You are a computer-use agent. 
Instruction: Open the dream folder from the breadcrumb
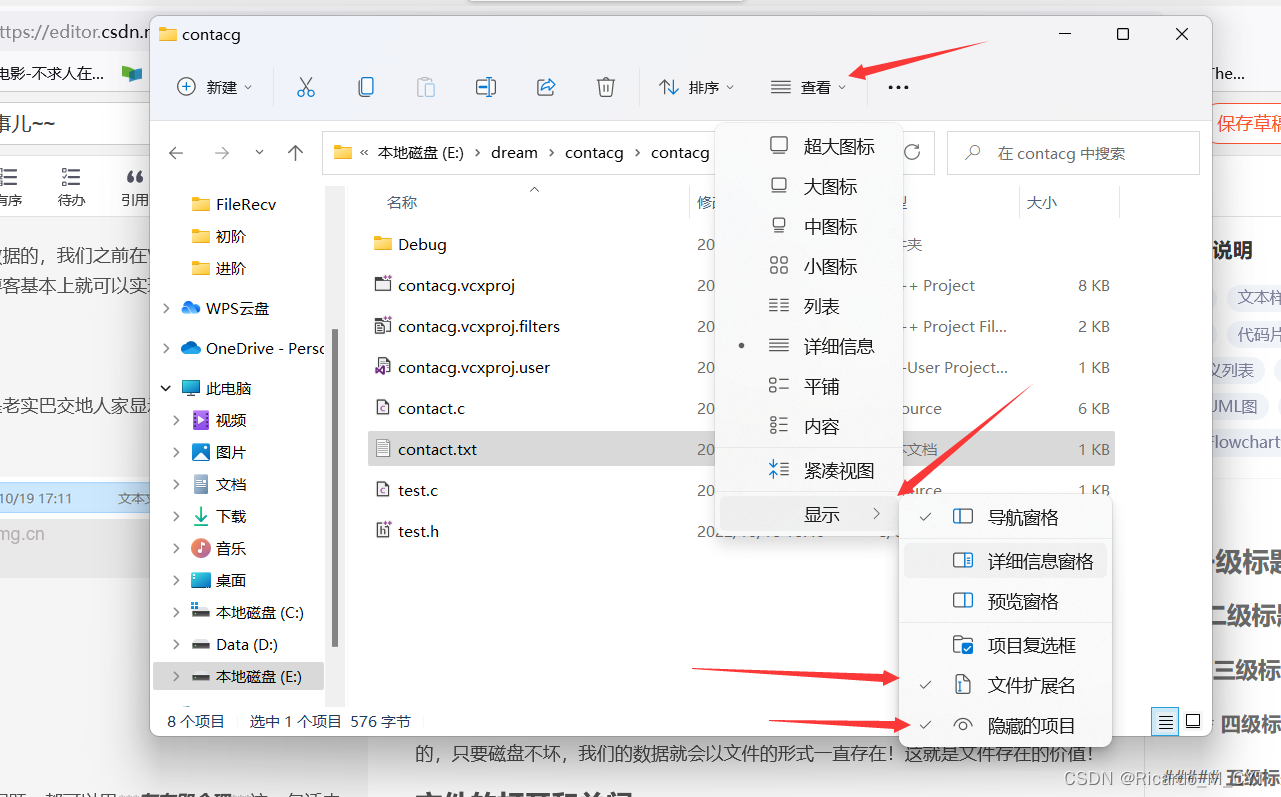[514, 152]
